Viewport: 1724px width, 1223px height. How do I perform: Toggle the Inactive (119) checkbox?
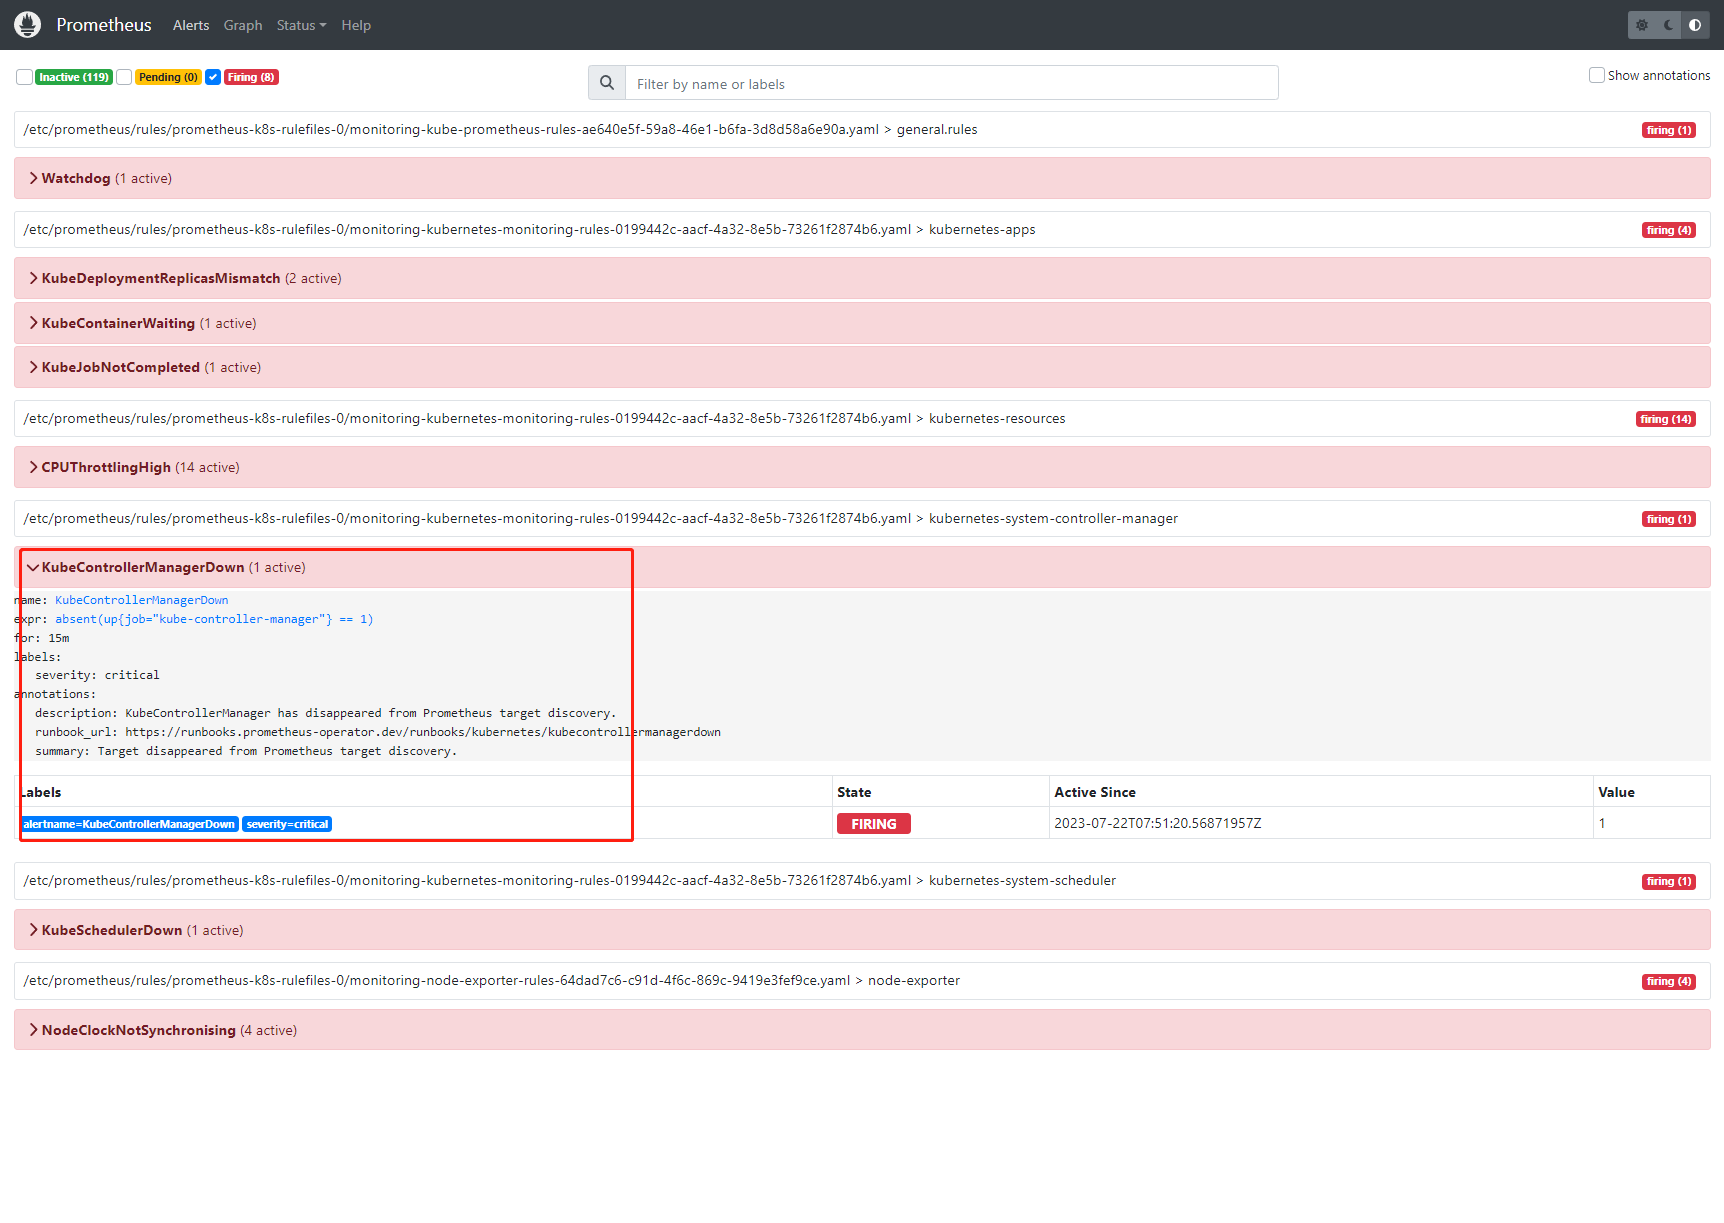click(x=24, y=77)
